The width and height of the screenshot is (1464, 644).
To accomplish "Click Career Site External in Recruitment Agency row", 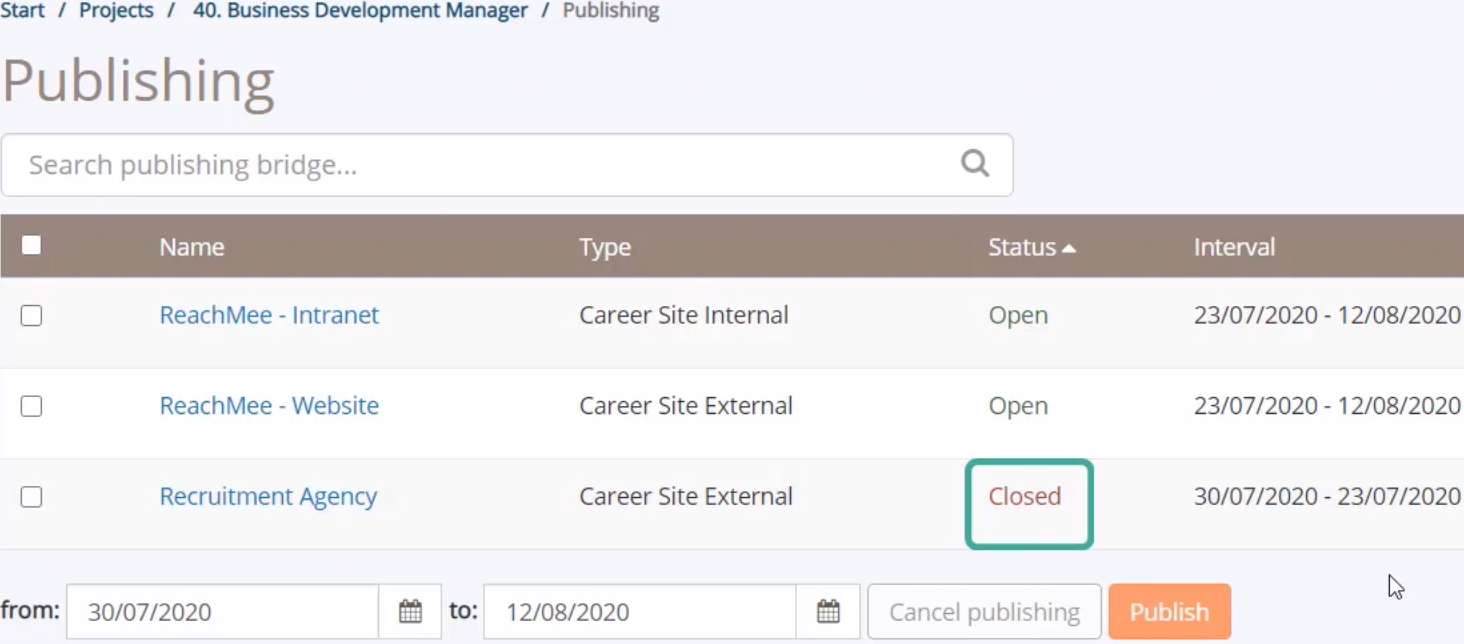I will pos(686,497).
